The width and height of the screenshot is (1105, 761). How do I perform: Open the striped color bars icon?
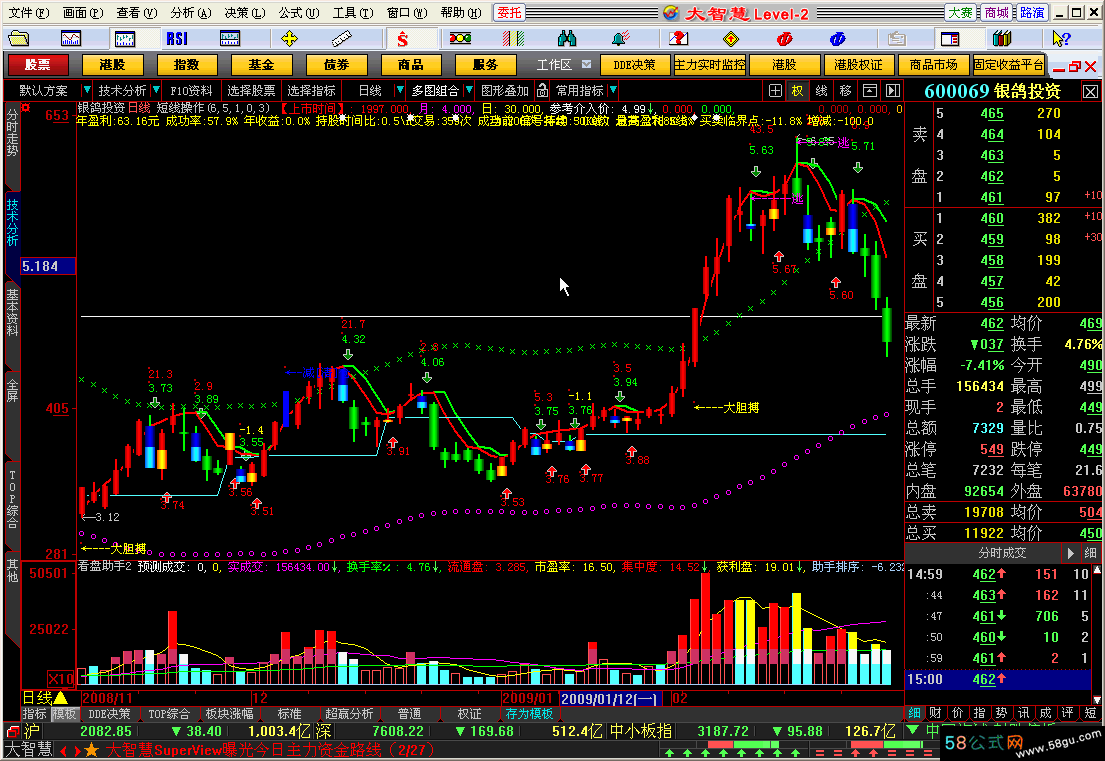pyautogui.click(x=514, y=38)
